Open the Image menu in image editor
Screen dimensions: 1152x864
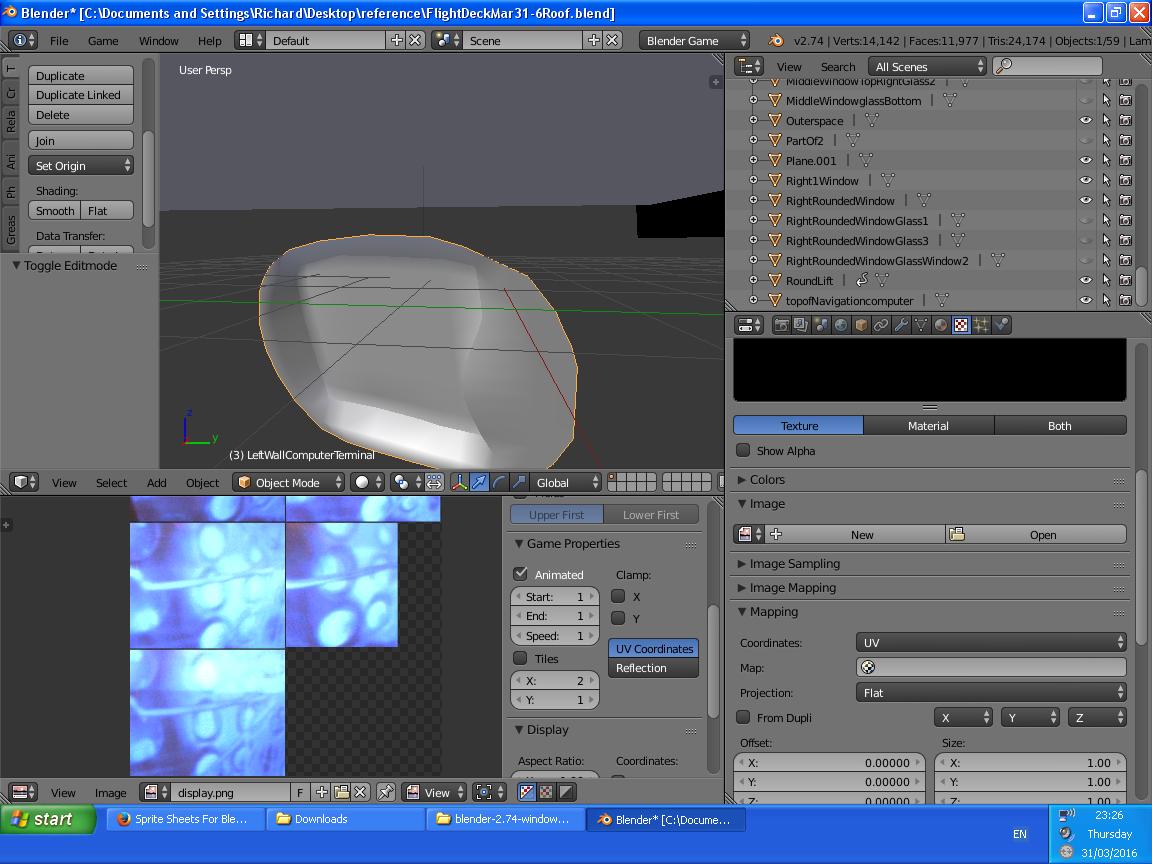click(x=110, y=793)
